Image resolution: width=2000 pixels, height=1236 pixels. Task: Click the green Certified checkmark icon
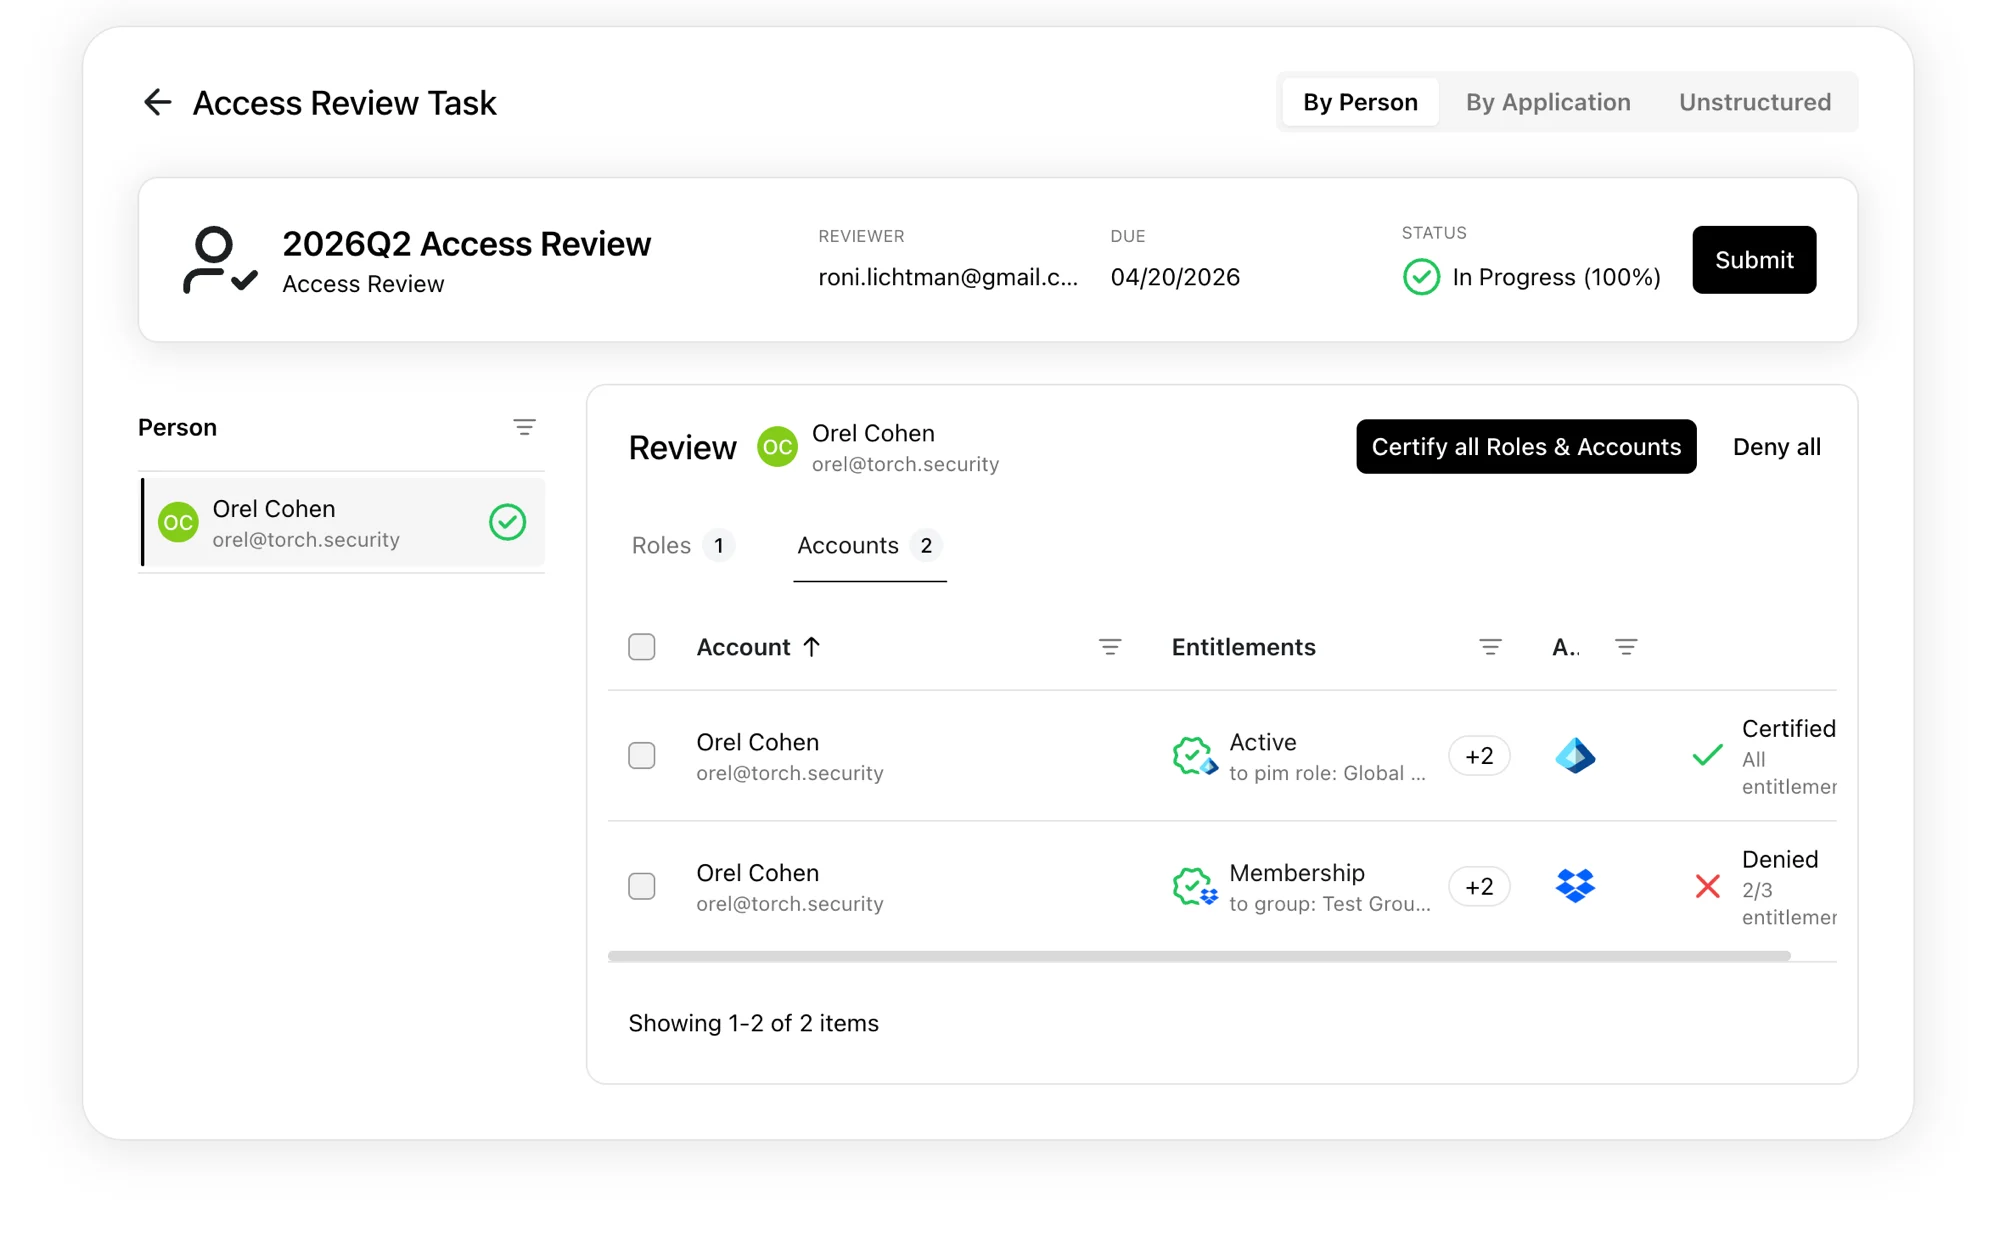point(1707,755)
